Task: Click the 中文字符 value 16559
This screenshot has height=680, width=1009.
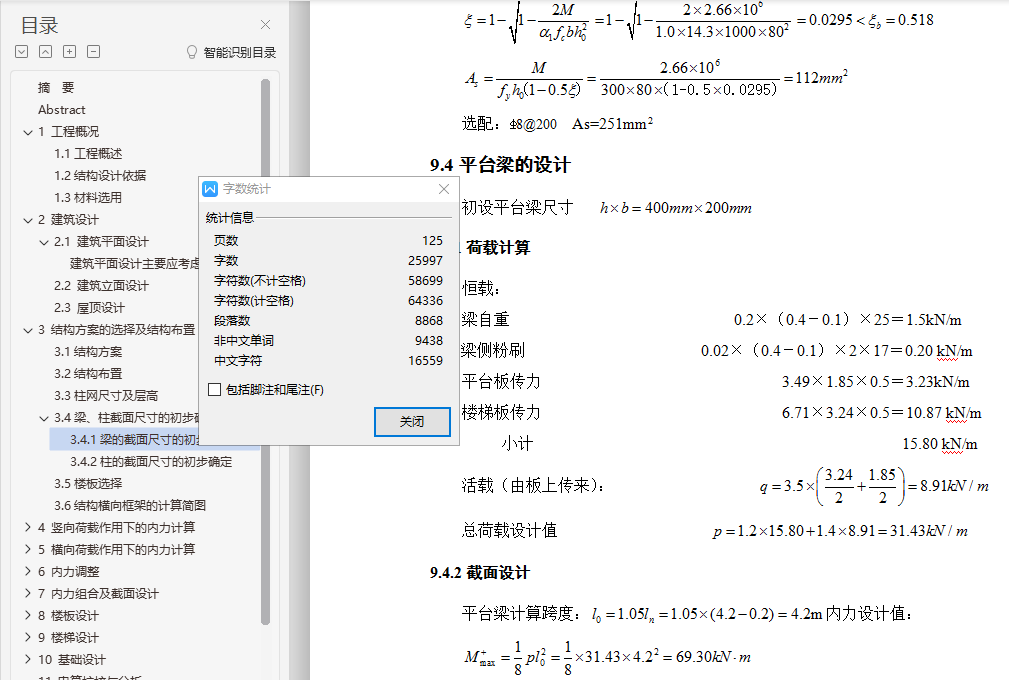Action: pyautogui.click(x=425, y=360)
